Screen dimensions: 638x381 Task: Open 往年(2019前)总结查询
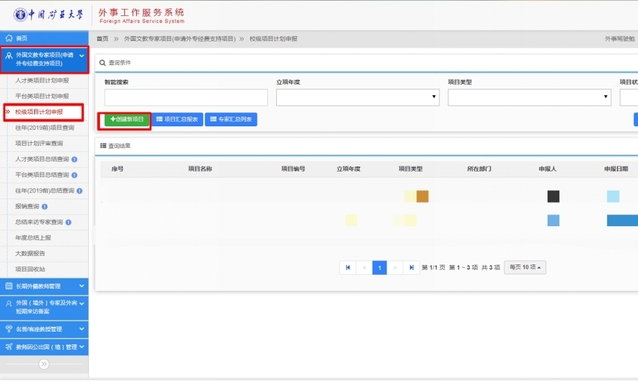pos(45,190)
